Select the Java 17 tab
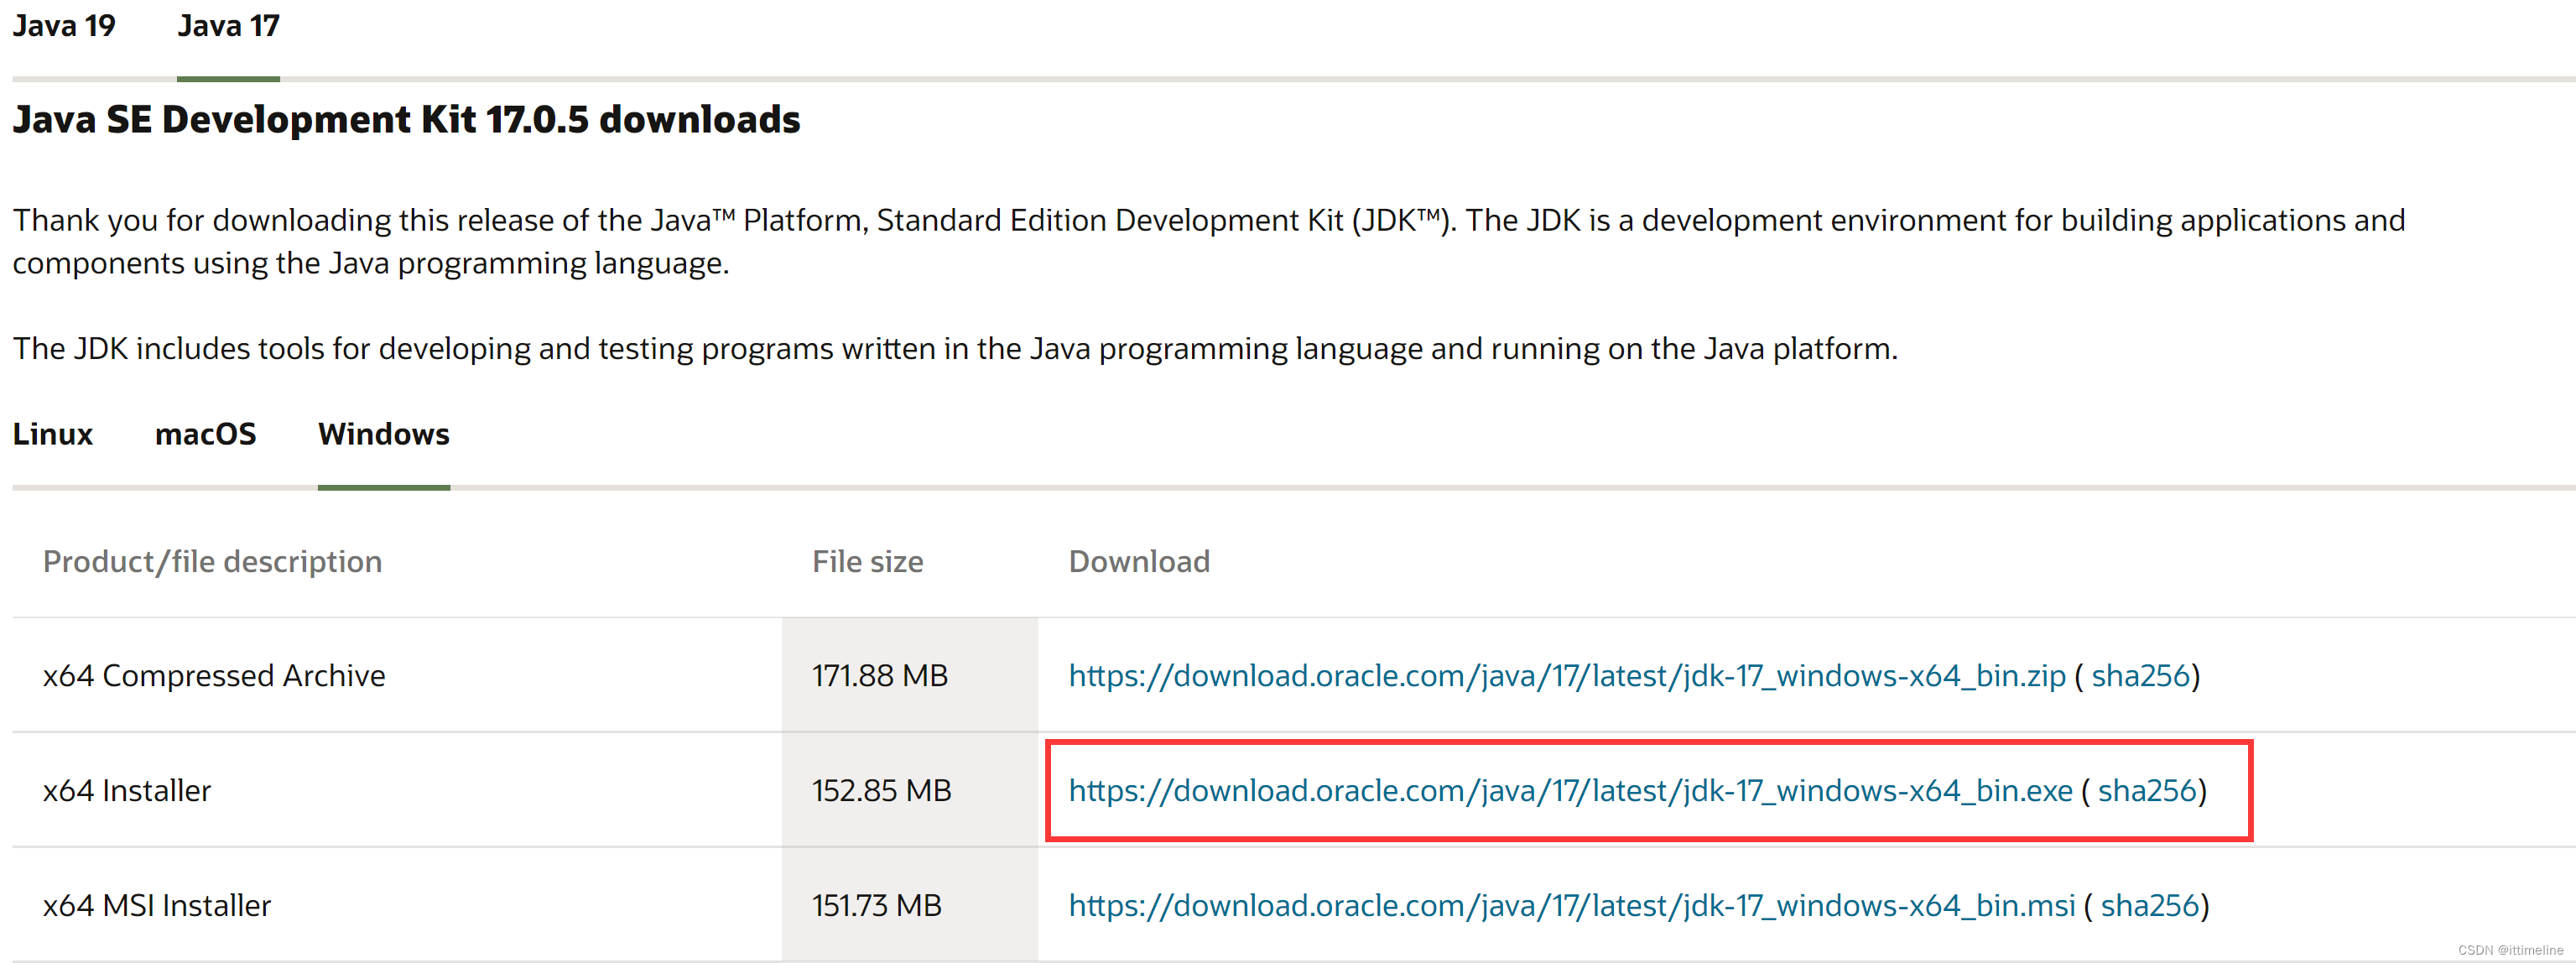 pyautogui.click(x=228, y=26)
